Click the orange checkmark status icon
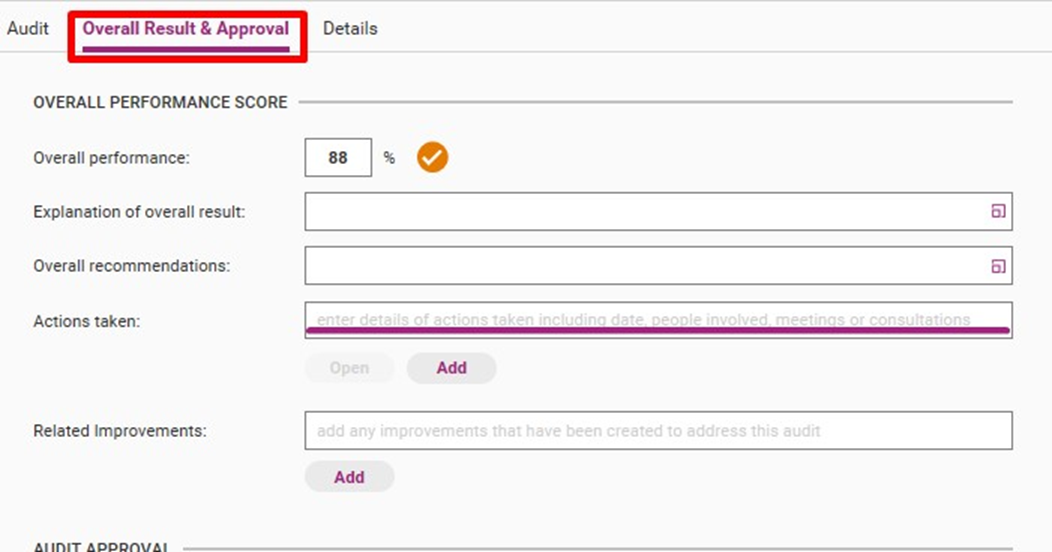Image resolution: width=1052 pixels, height=552 pixels. pos(433,158)
